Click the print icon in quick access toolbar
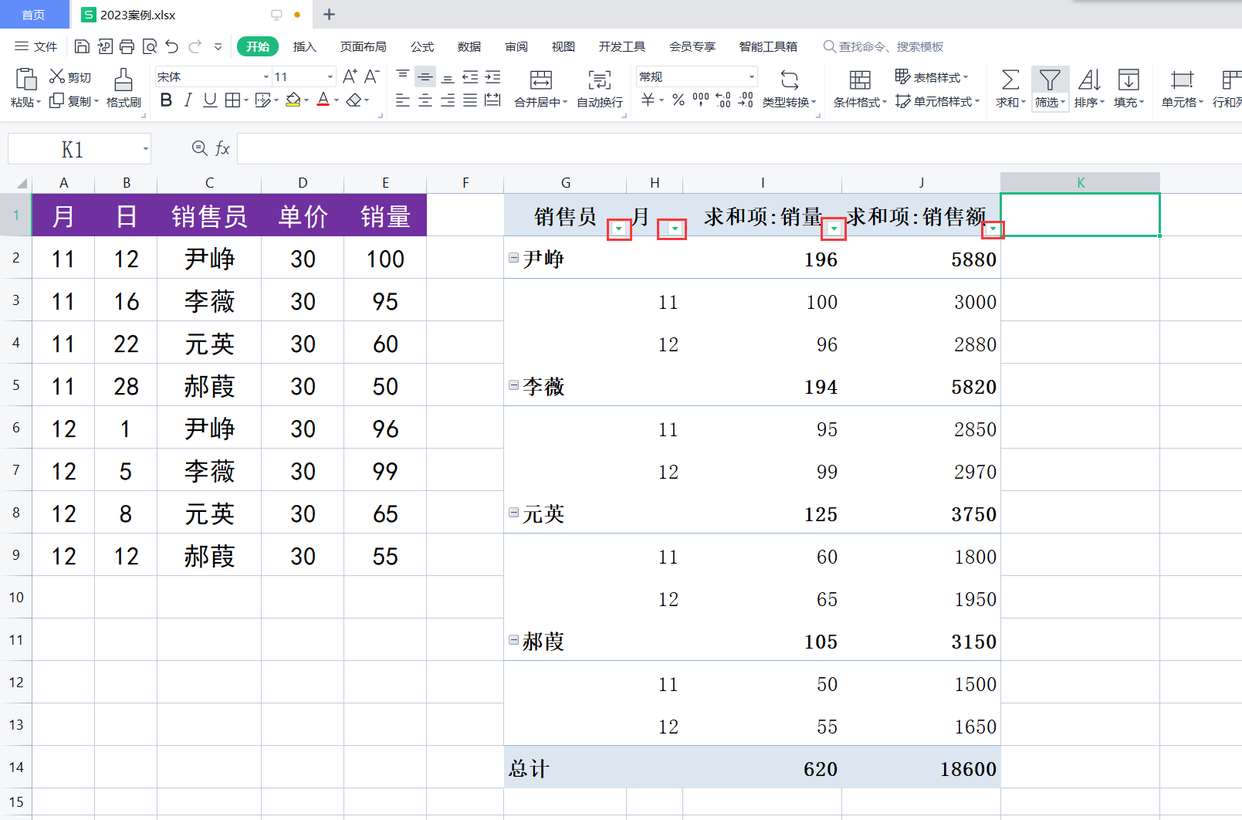The height and width of the screenshot is (820, 1242). click(127, 46)
